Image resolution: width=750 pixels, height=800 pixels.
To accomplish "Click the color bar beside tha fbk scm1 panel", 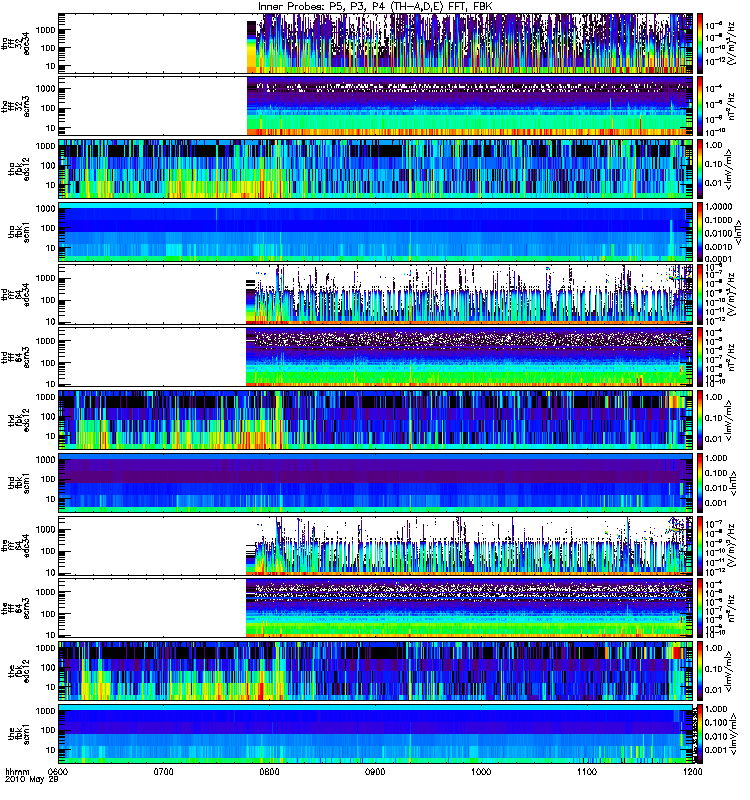I will pyautogui.click(x=700, y=232).
